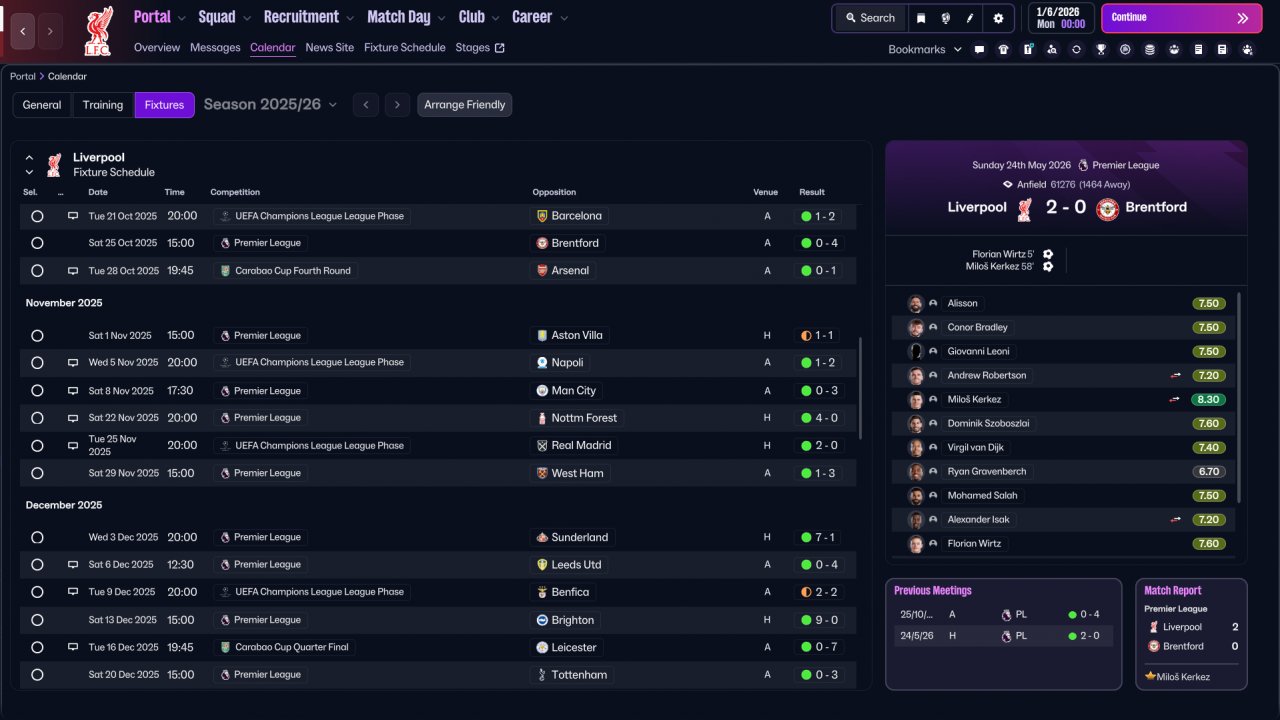
Task: Select the radio button for the Barcelona fixture
Action: (37, 216)
